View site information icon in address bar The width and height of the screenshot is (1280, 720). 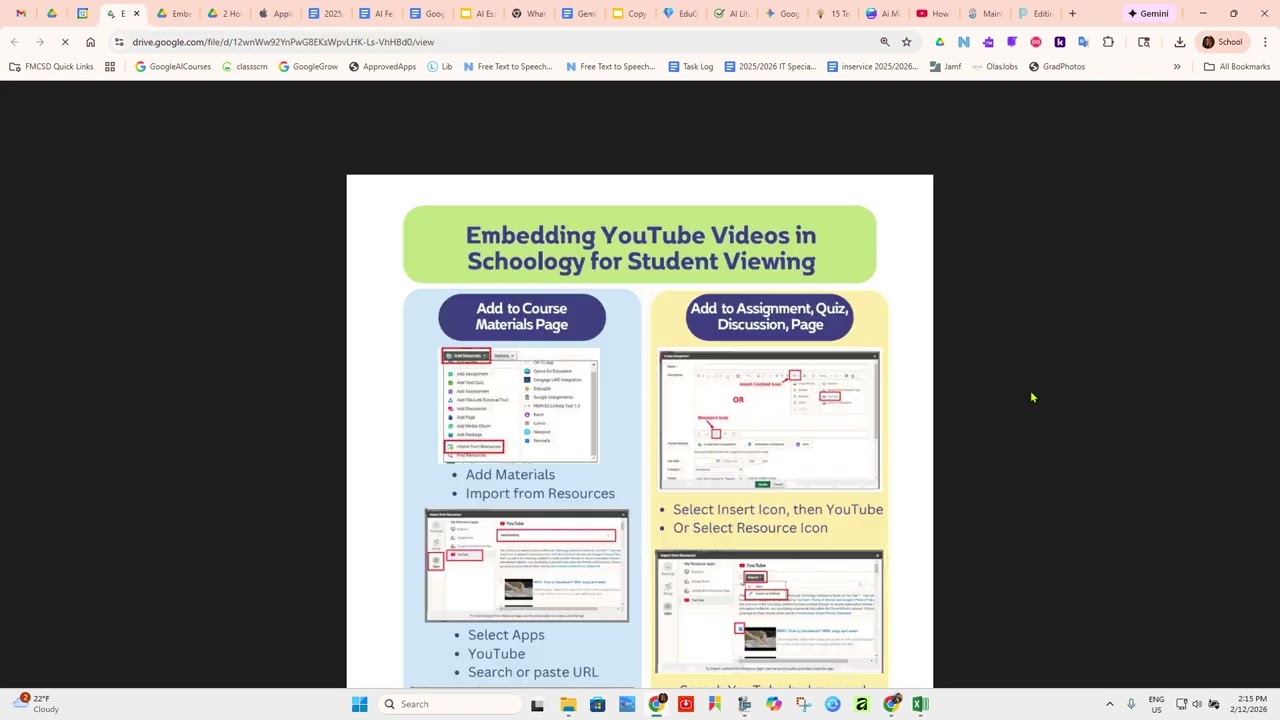[119, 42]
